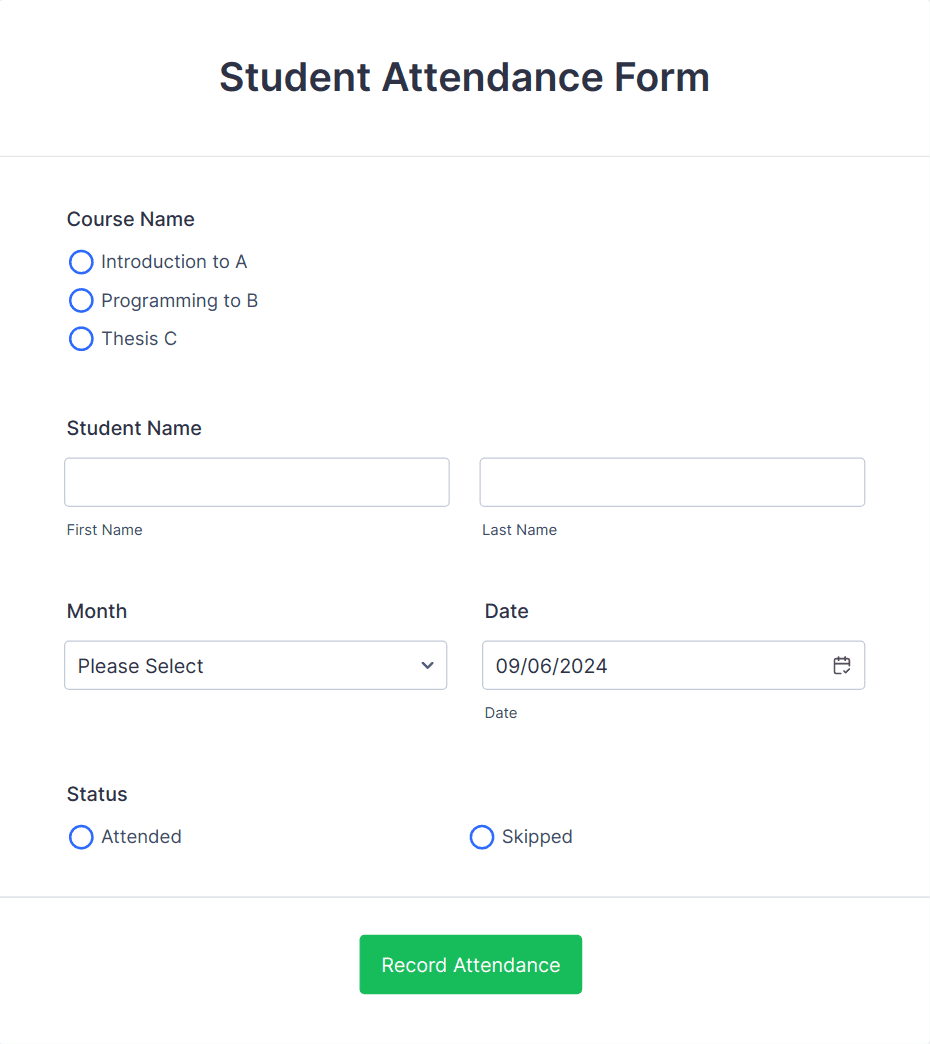The image size is (930, 1044).
Task: Mark attendance status as Attended
Action: tap(81, 837)
